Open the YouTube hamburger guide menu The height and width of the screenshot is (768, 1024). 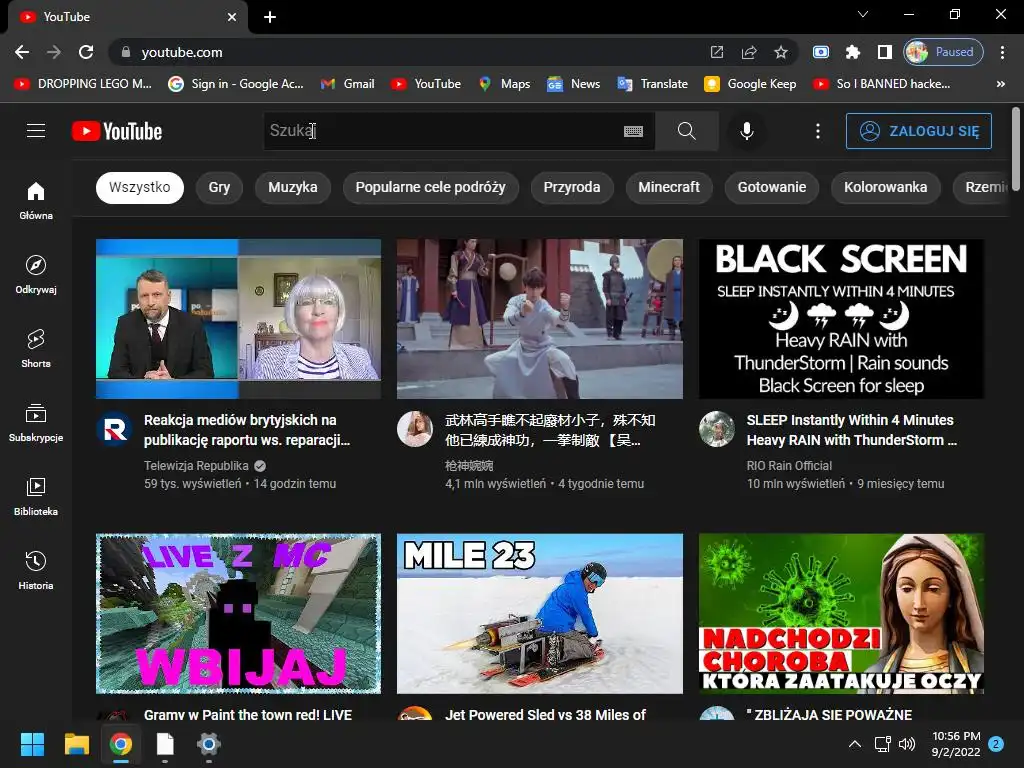coord(36,131)
